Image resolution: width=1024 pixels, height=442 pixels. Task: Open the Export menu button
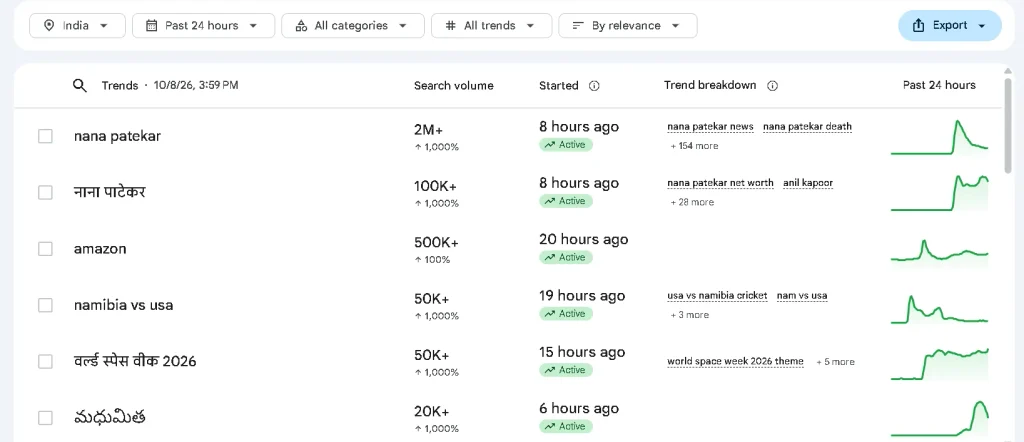click(x=950, y=25)
